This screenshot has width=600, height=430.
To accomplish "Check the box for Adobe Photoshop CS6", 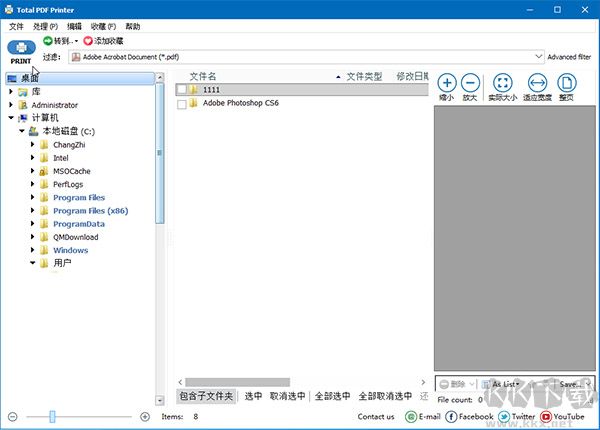I will tap(182, 104).
